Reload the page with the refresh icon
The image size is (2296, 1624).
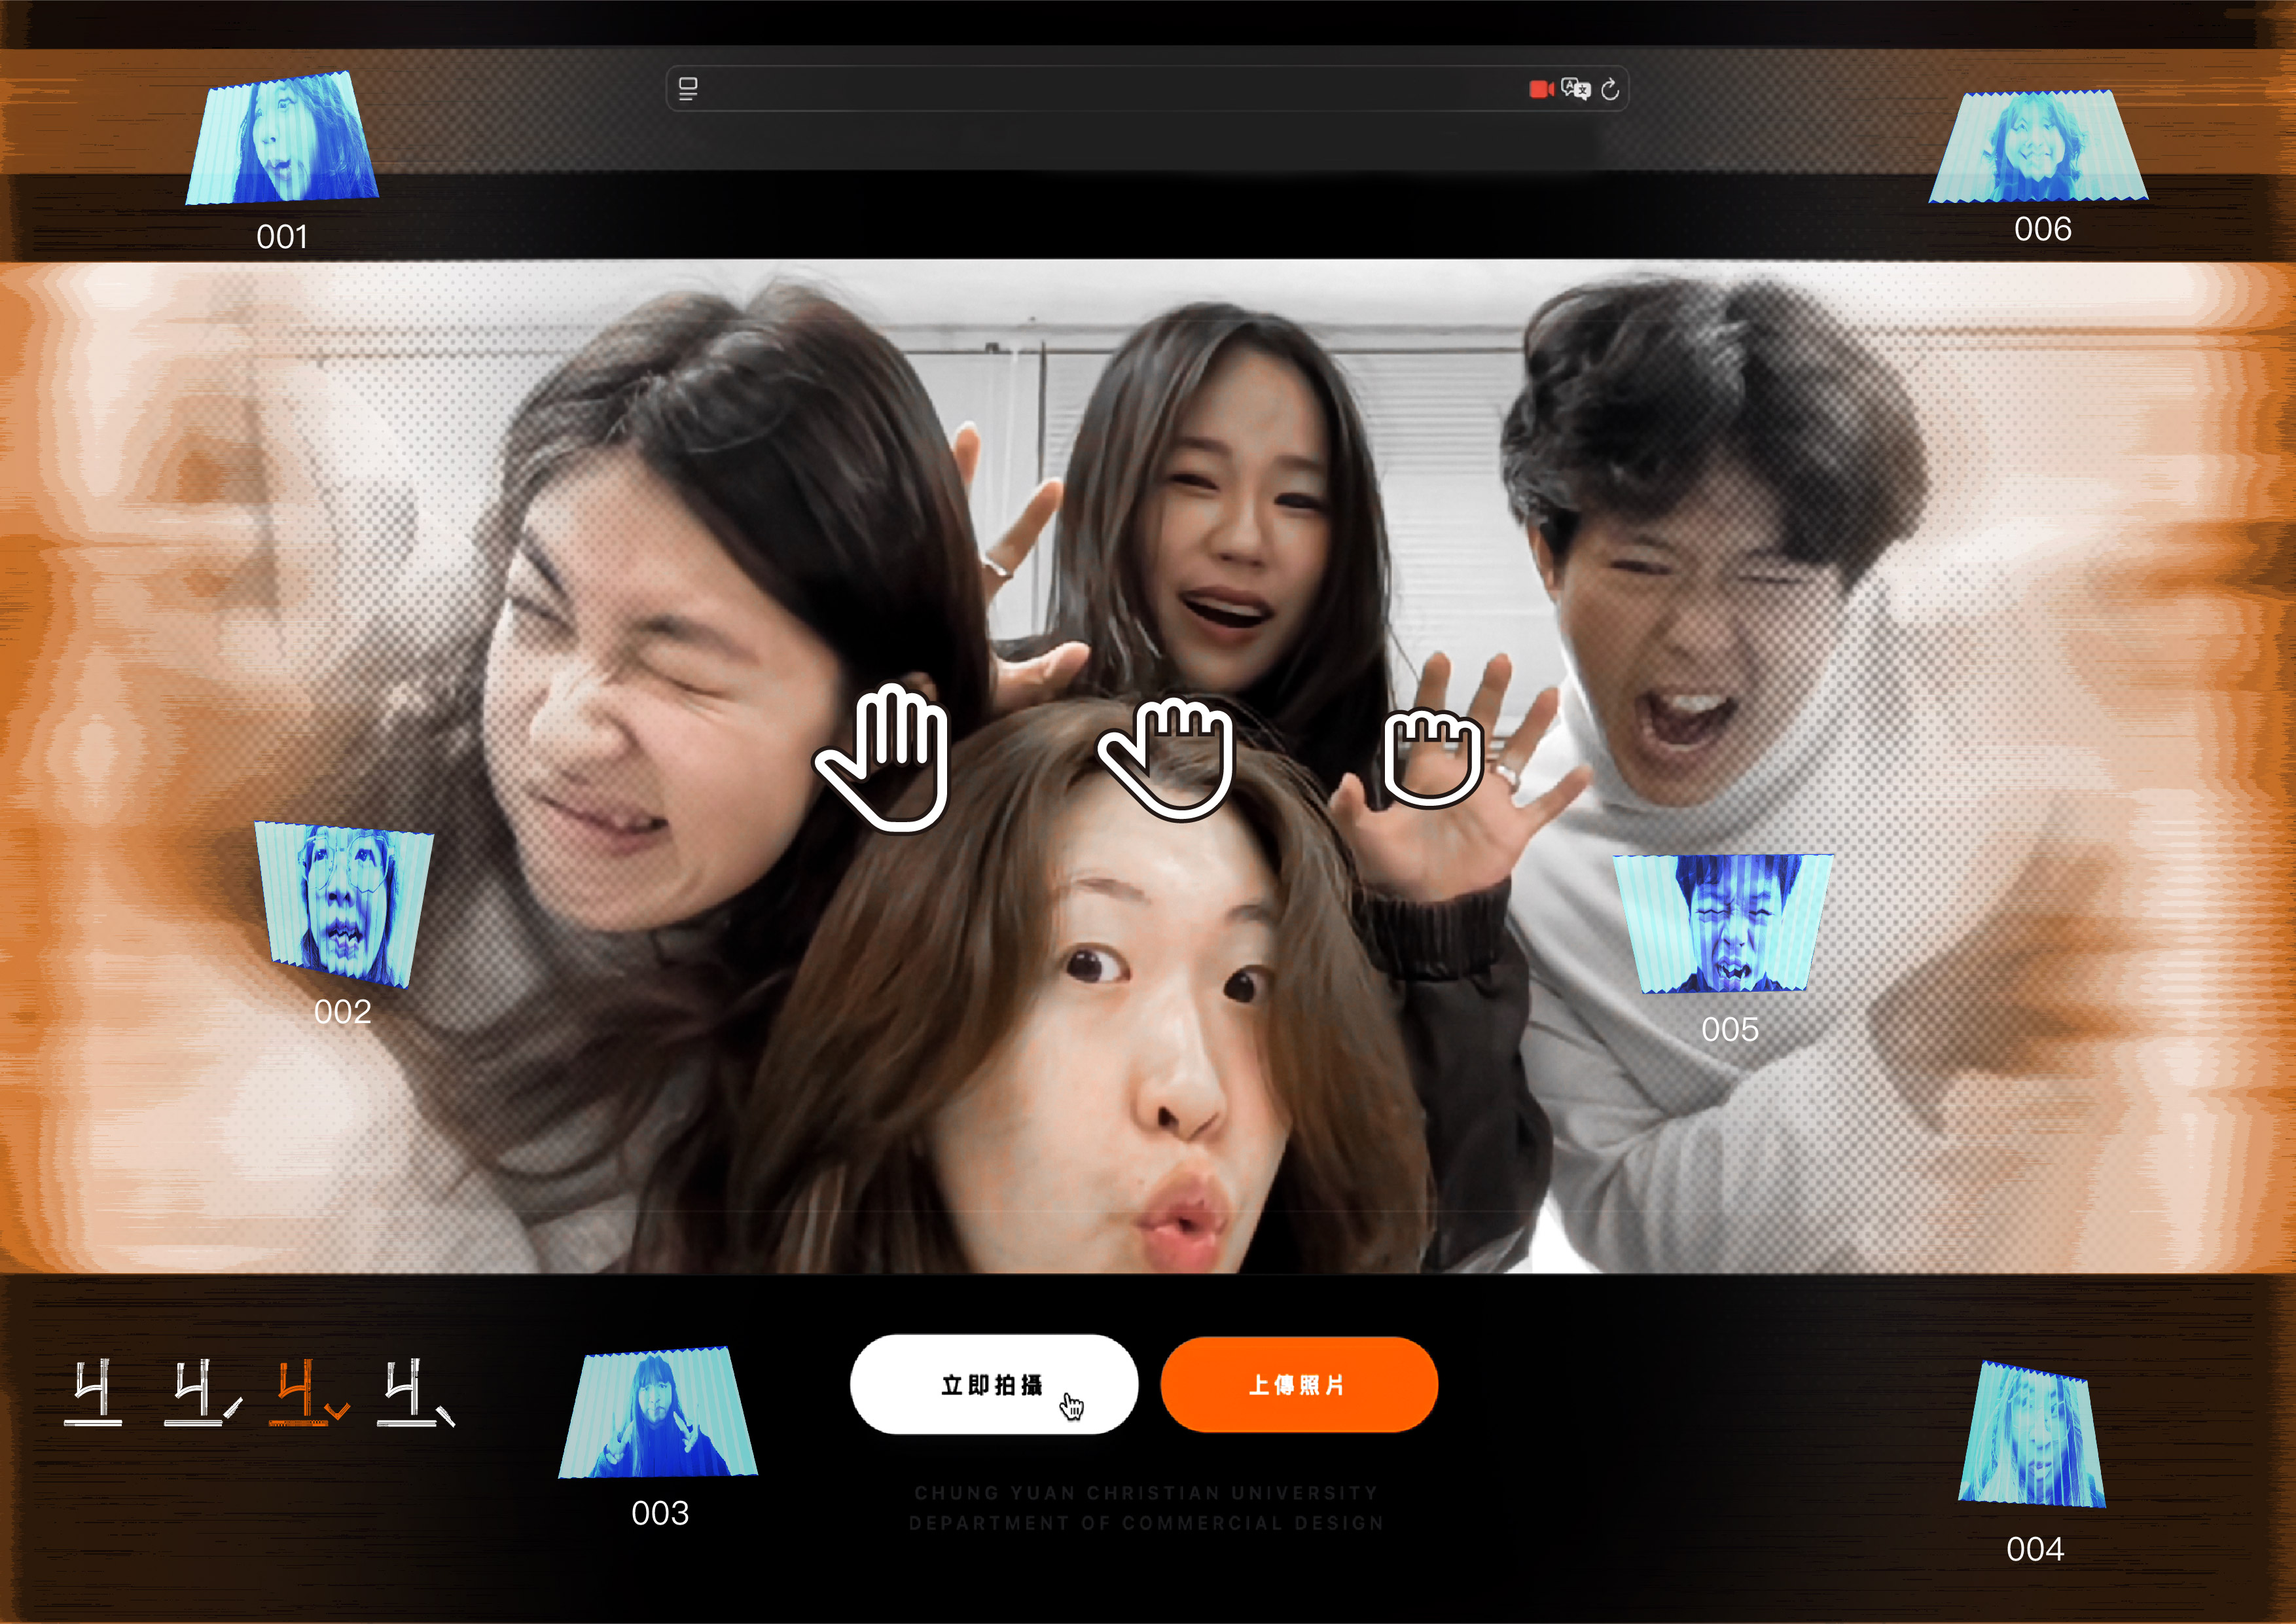tap(1610, 89)
